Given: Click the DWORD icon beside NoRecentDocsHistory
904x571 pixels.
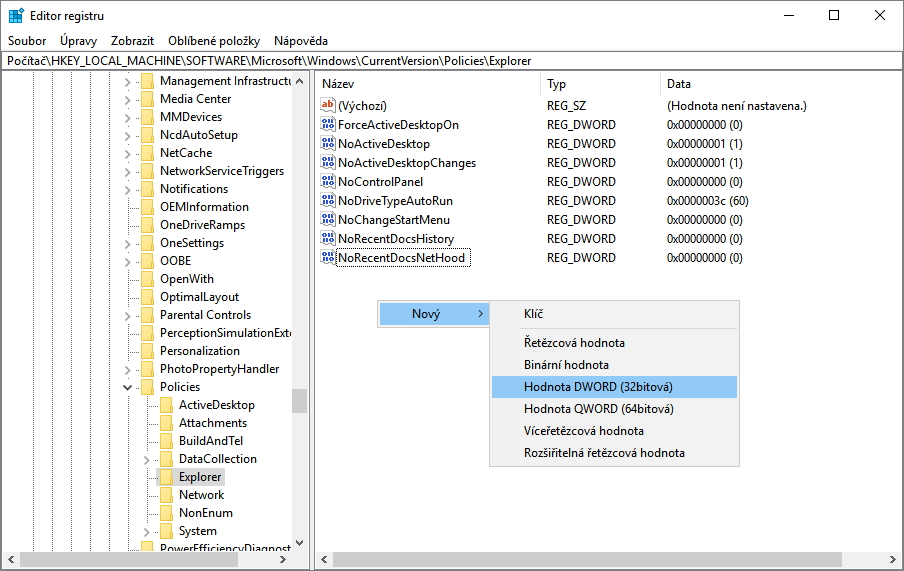Looking at the screenshot, I should 327,238.
